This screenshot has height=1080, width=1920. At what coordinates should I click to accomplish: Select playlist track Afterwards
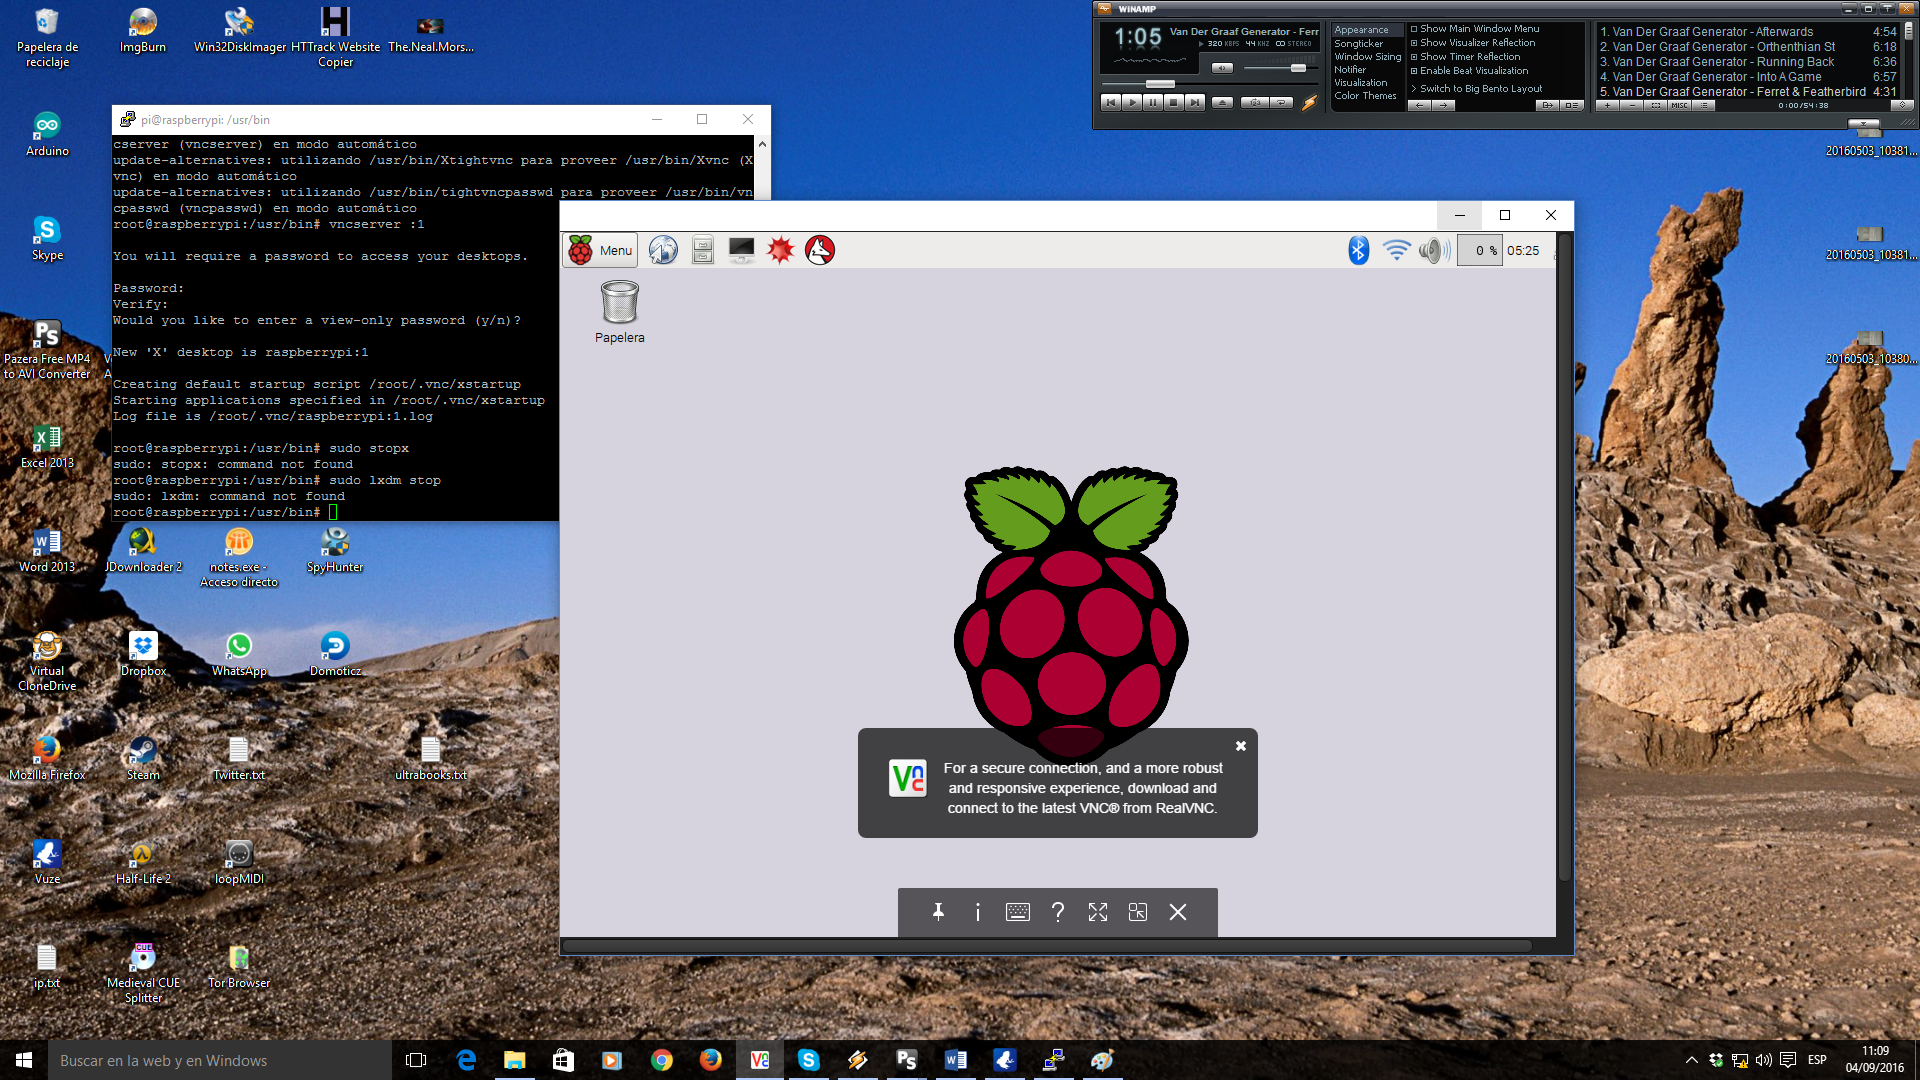1747,32
